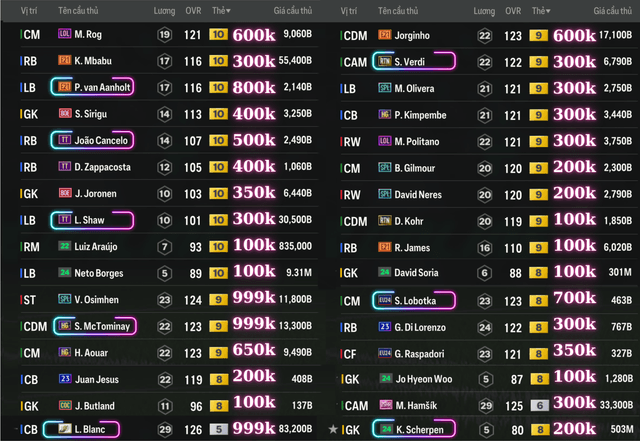Select highlighted player João Cancelo

click(92, 140)
